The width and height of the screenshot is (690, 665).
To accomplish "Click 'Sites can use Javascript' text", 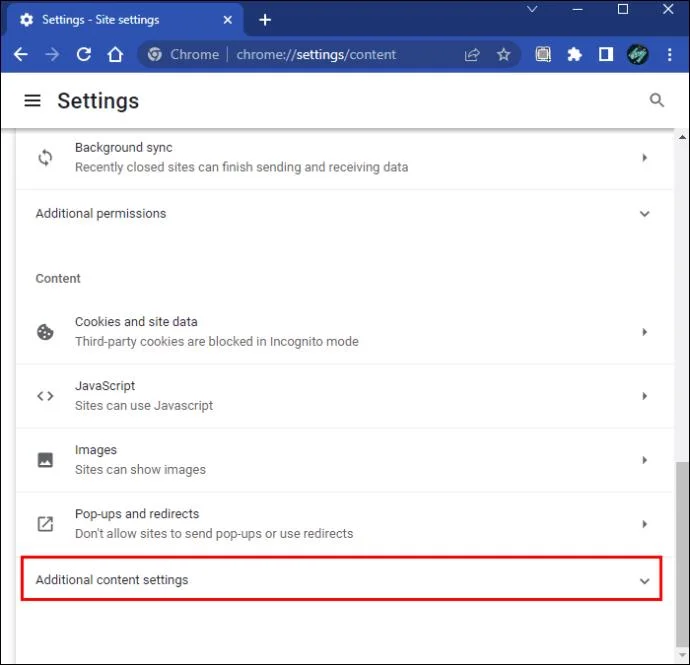I will [x=143, y=405].
